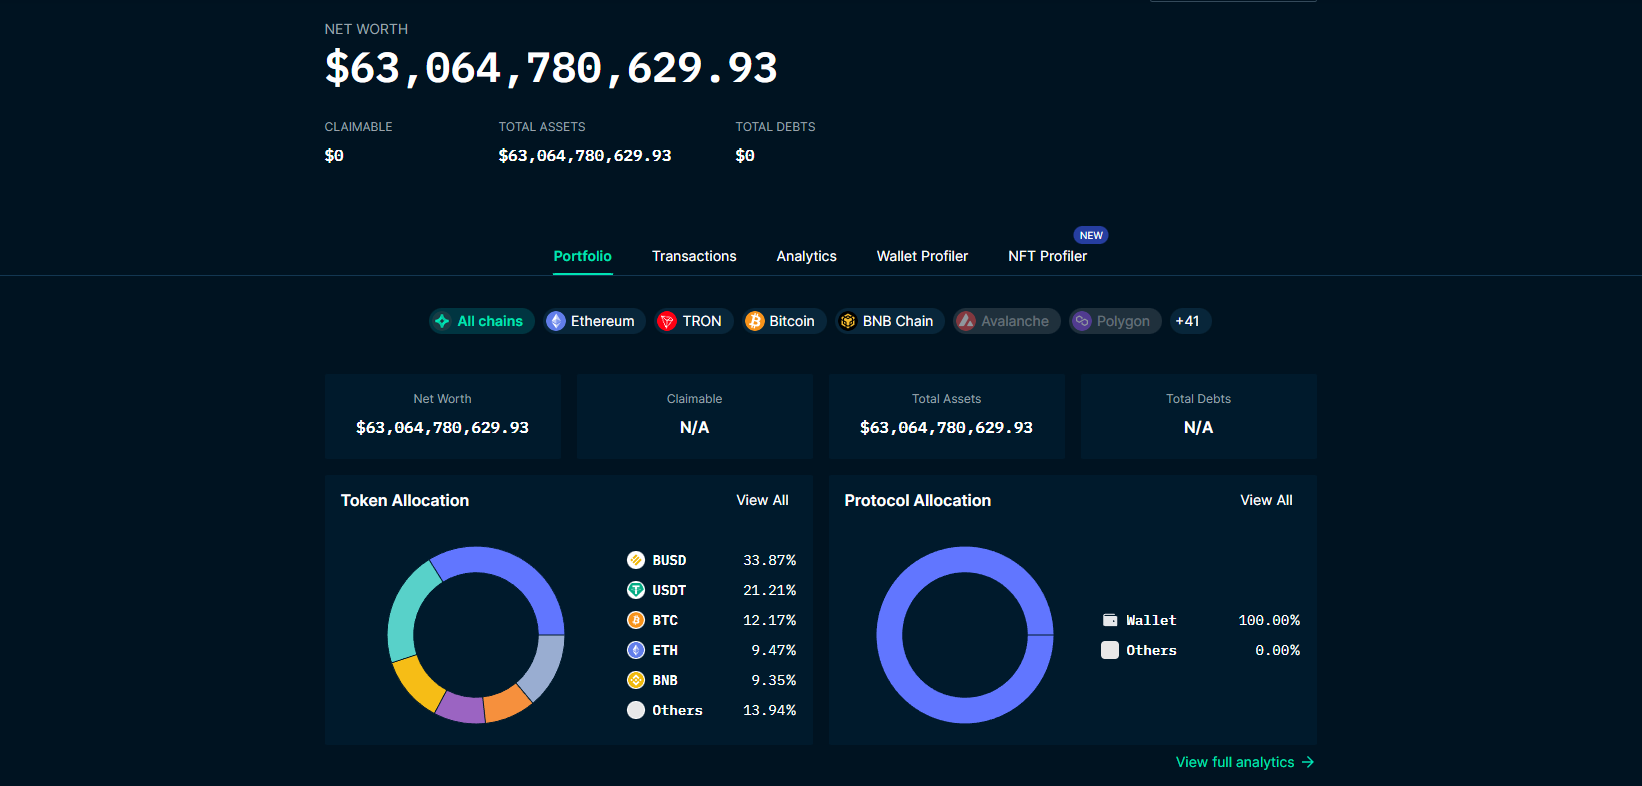Viewport: 1642px width, 786px height.
Task: Click the TRON chain icon
Action: (667, 321)
